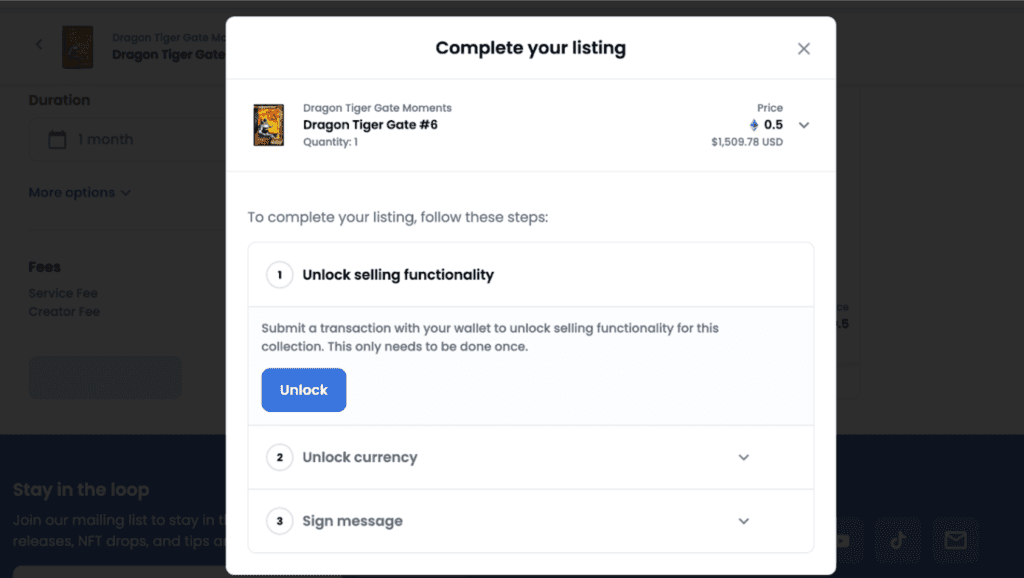
Task: Open the TikTok social icon
Action: click(x=896, y=539)
